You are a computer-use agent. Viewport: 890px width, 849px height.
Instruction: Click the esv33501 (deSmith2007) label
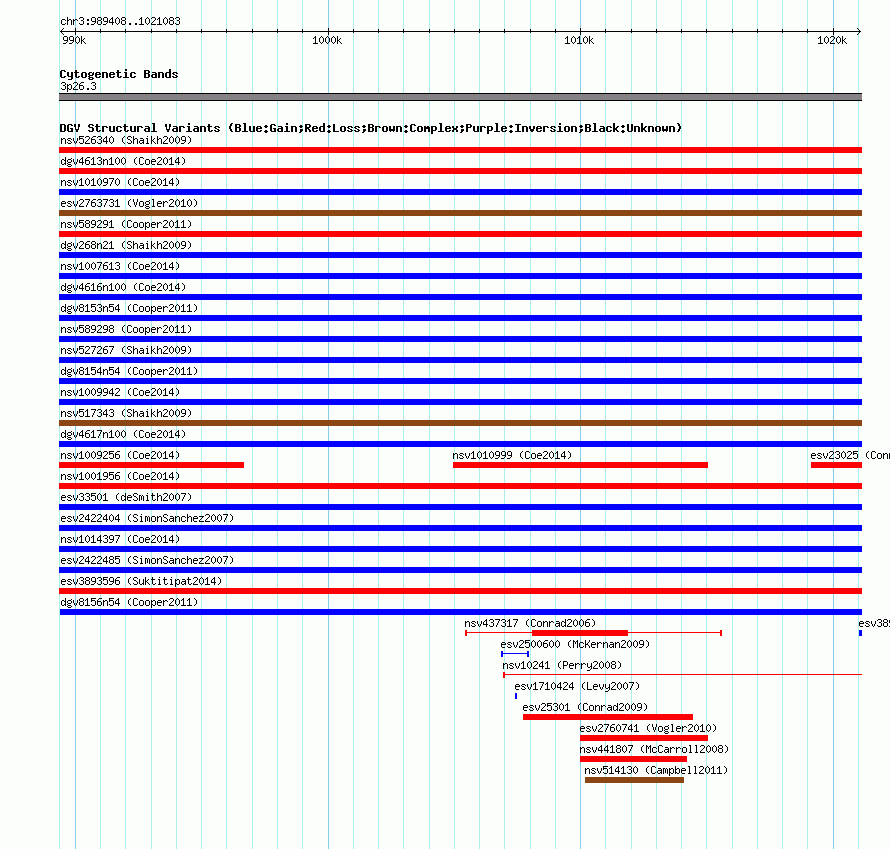tap(126, 497)
